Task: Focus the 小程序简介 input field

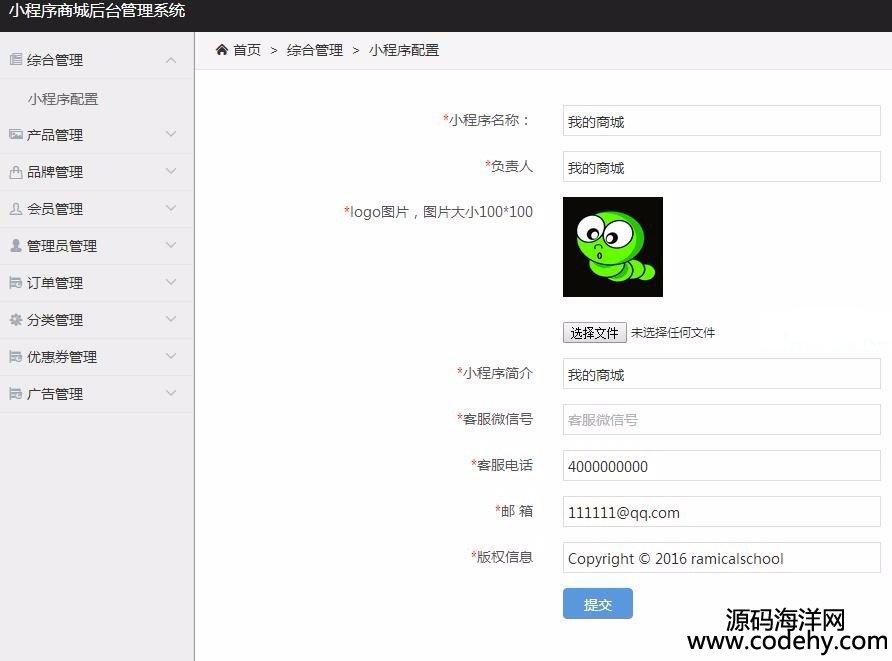Action: tap(721, 374)
